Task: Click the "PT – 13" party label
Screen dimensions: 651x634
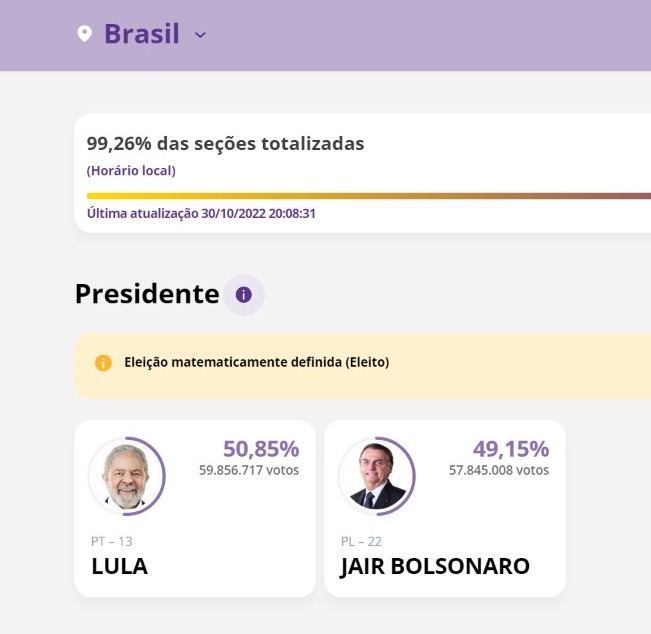Action: (111, 541)
